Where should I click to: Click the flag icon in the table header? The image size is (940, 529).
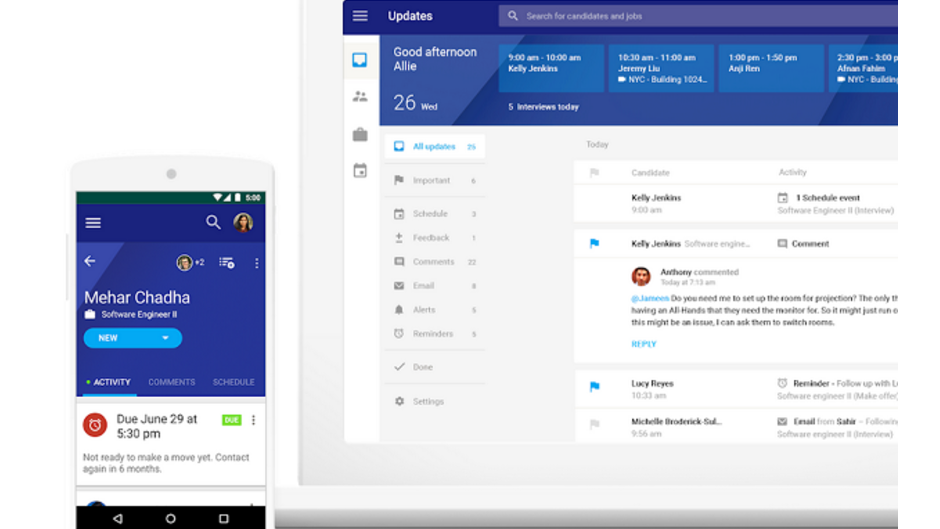[x=594, y=173]
